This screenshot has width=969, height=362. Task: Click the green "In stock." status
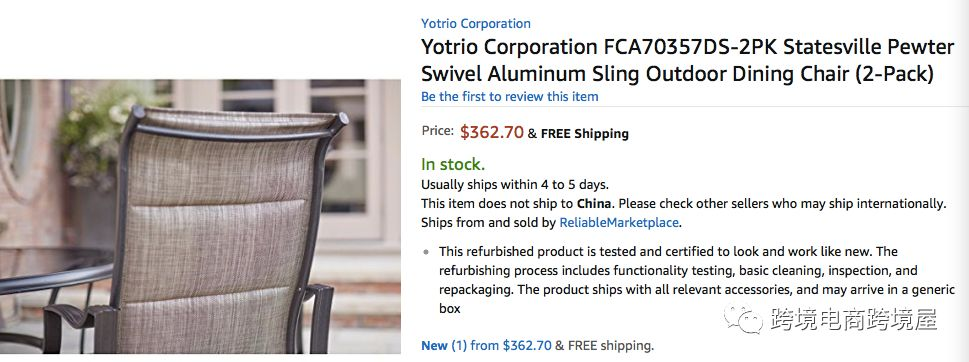point(453,164)
